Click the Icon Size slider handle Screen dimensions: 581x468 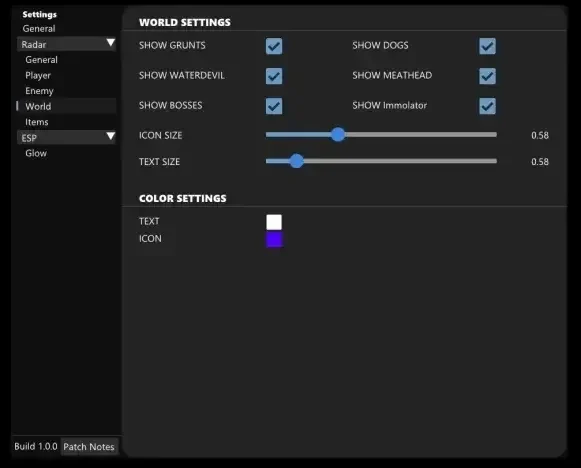point(338,135)
